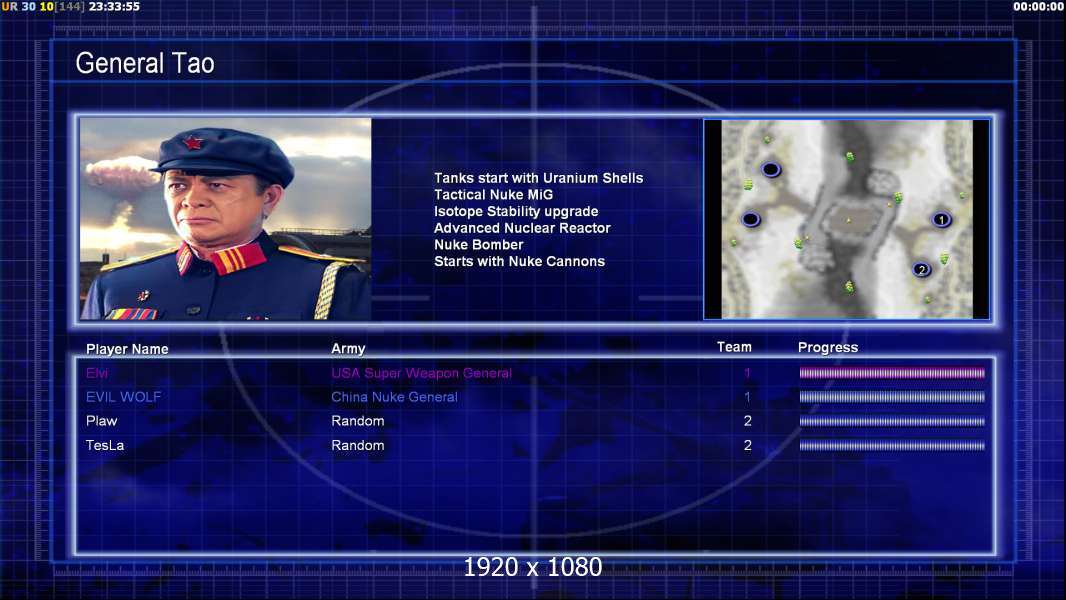Click the Team column header

coord(734,347)
